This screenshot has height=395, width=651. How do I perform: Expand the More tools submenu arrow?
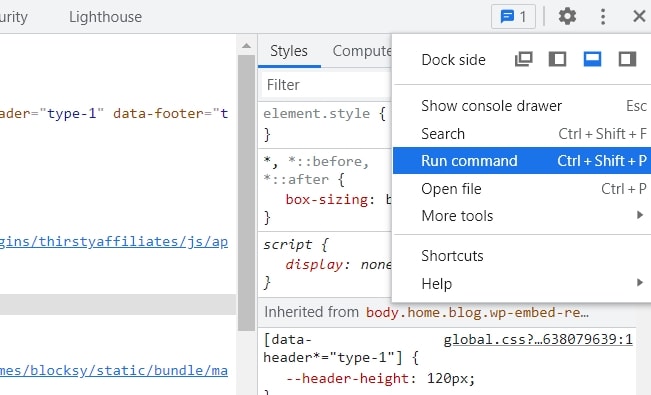point(640,215)
